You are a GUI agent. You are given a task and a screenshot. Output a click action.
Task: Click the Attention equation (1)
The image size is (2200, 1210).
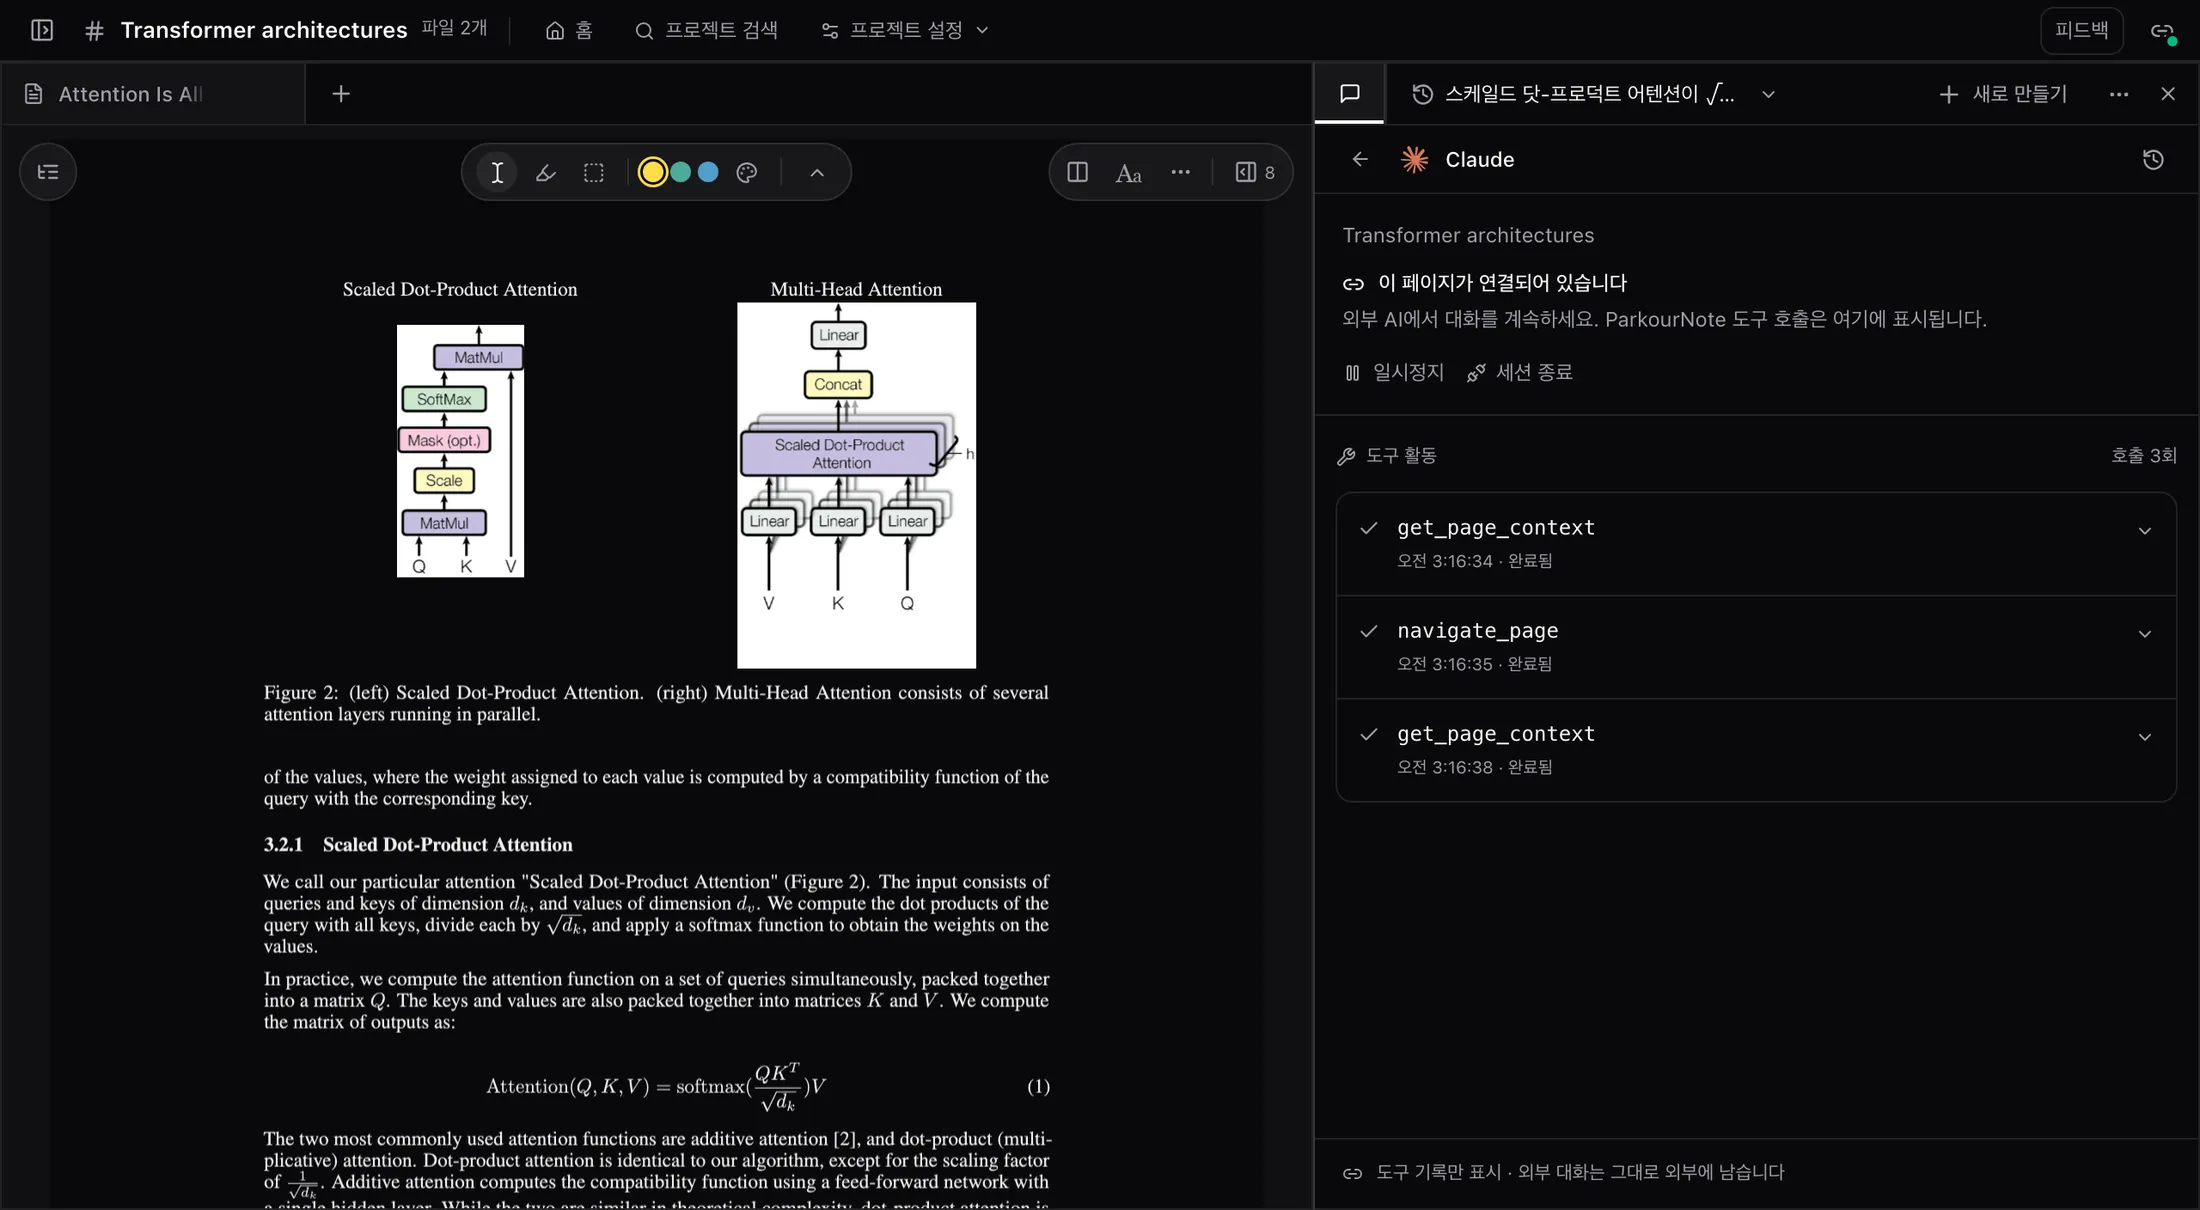(656, 1087)
